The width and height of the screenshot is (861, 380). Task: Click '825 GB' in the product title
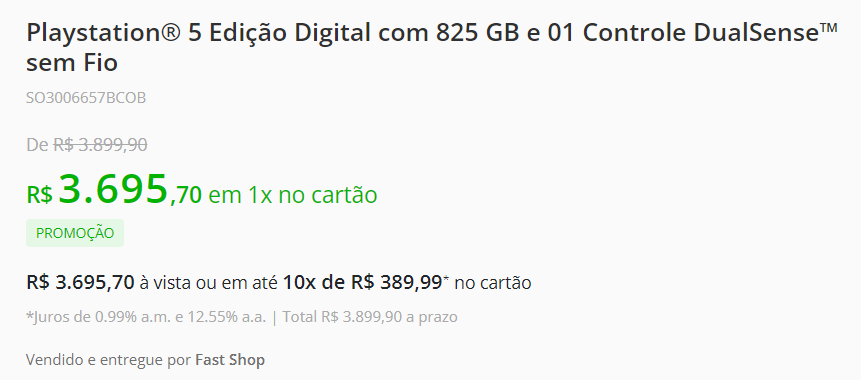pyautogui.click(x=478, y=33)
